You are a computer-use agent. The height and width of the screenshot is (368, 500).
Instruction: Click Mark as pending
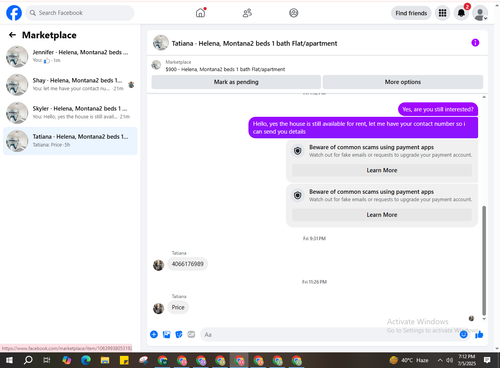point(236,82)
